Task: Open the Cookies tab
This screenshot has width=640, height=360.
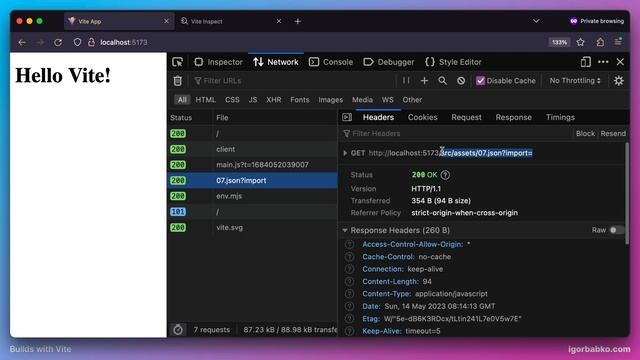Action: coord(422,117)
